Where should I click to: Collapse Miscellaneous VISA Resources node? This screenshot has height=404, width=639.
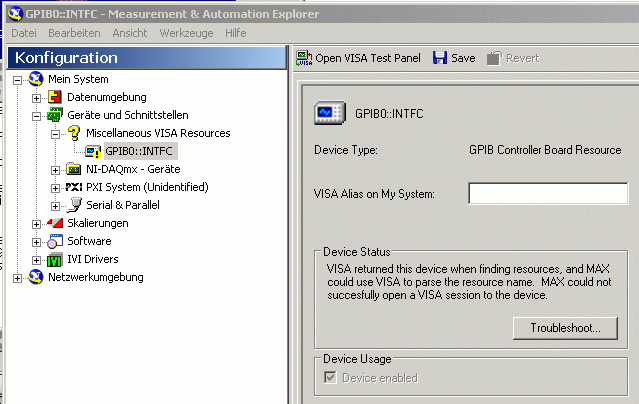(x=55, y=134)
